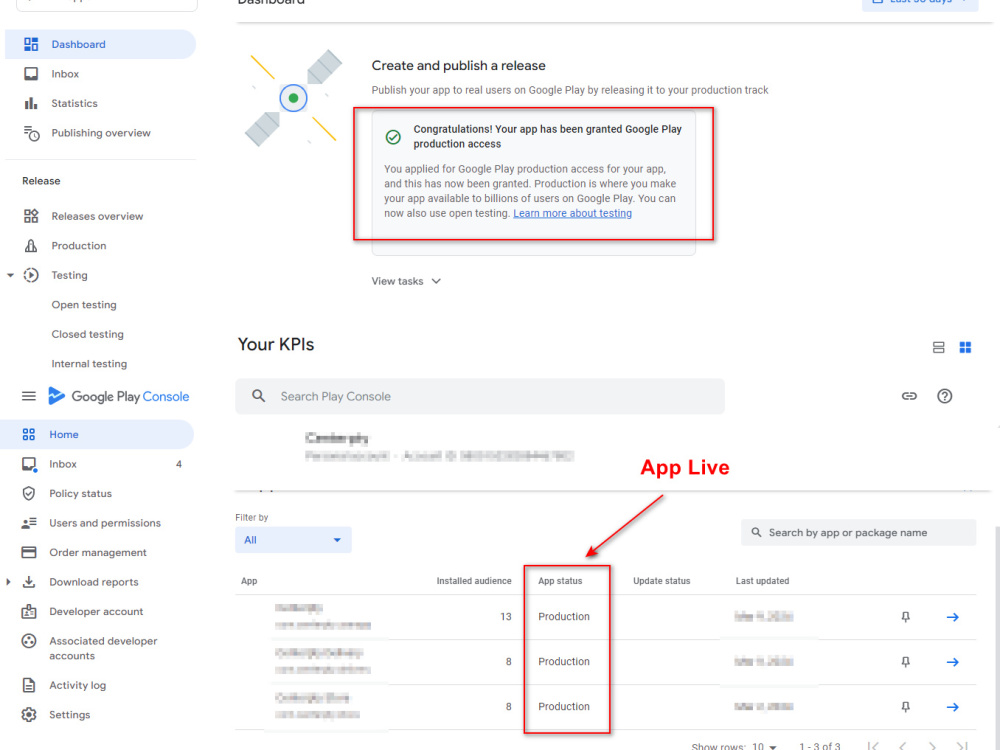Switch KPIs to list view
This screenshot has width=1000, height=750.
click(938, 348)
